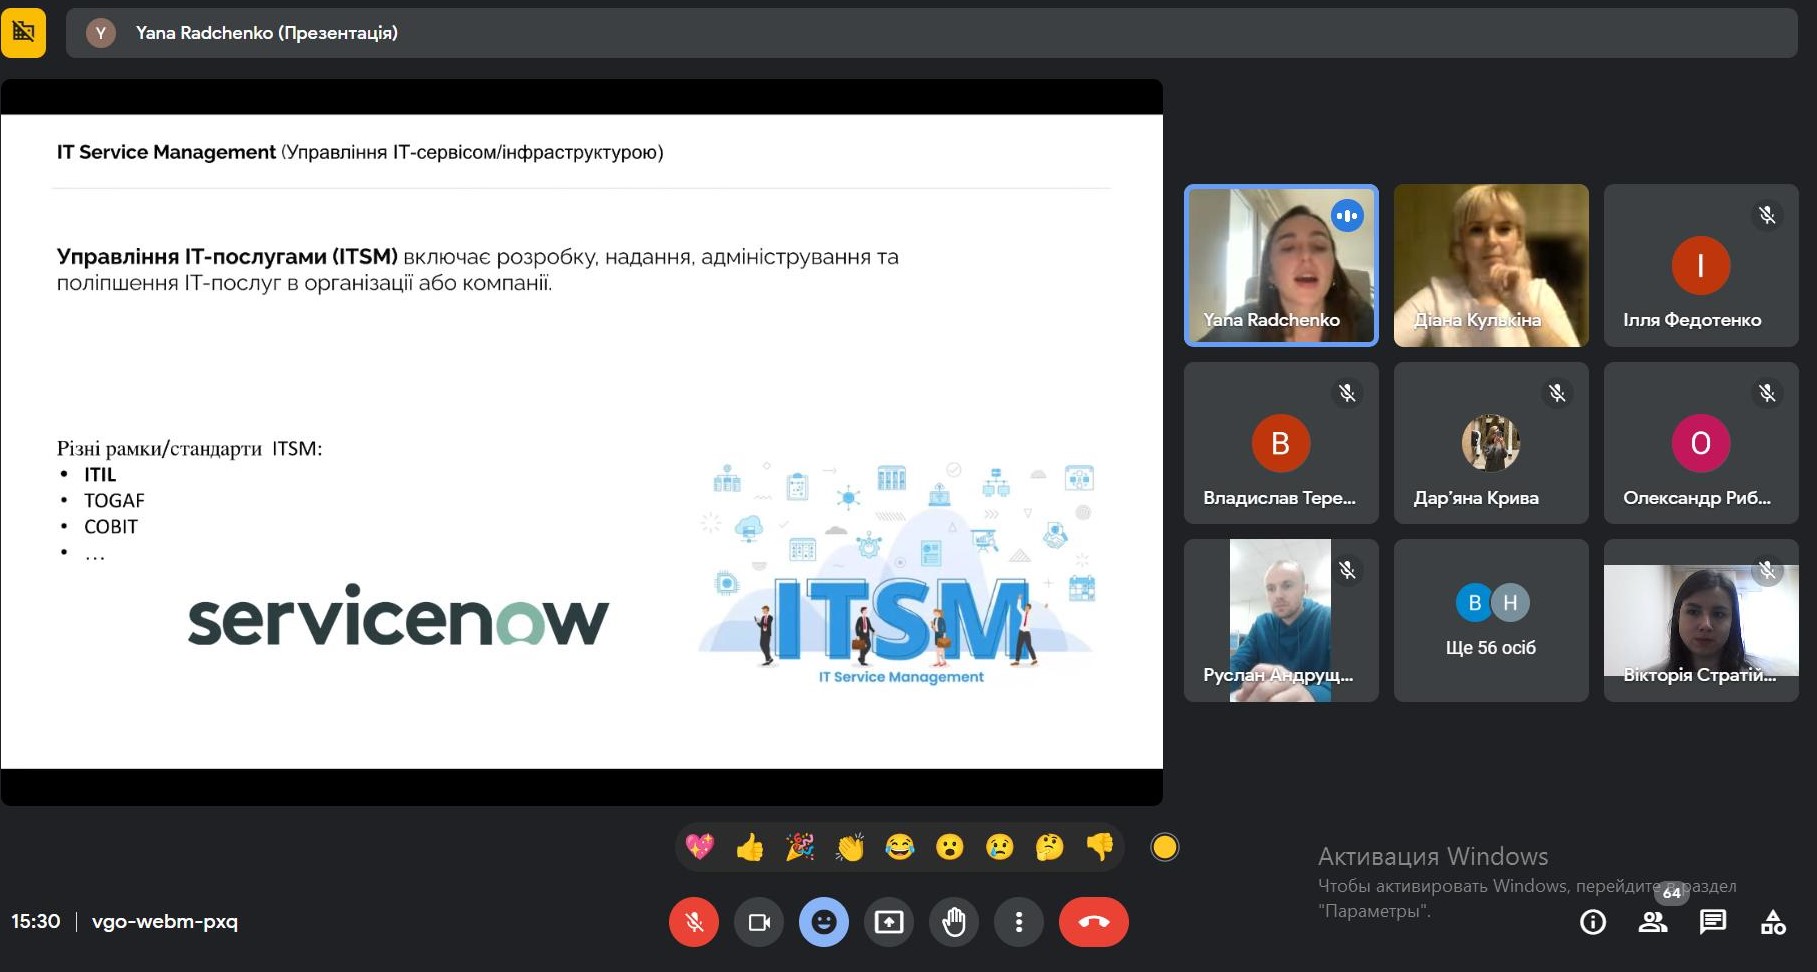Screen dimensions: 1817x972
Task: Show the participants list panel
Action: tap(1653, 922)
